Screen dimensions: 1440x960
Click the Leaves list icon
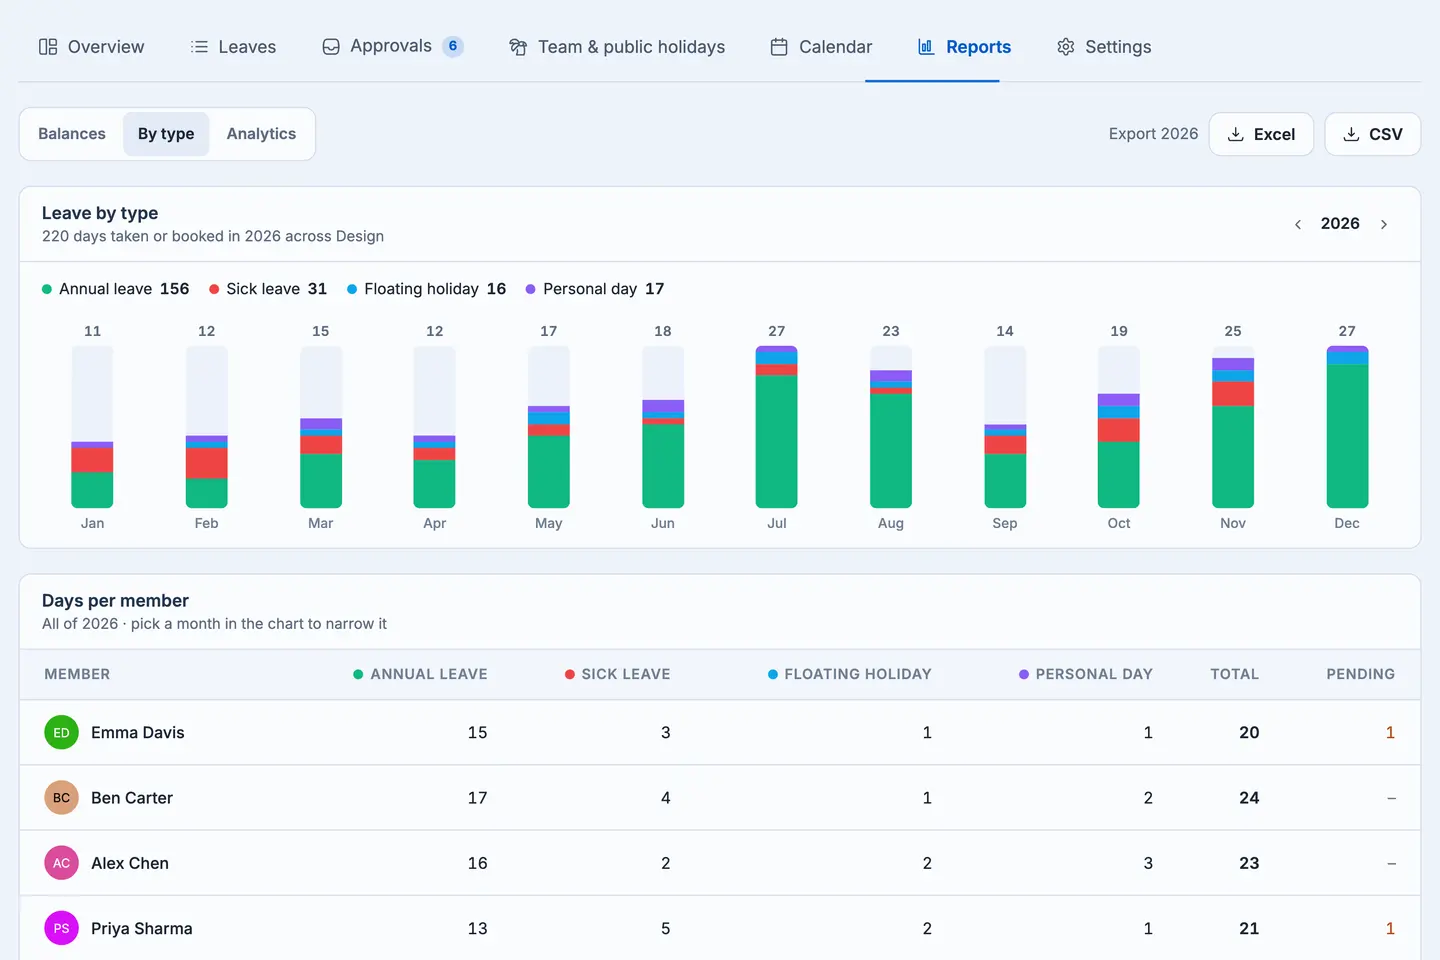(x=199, y=47)
